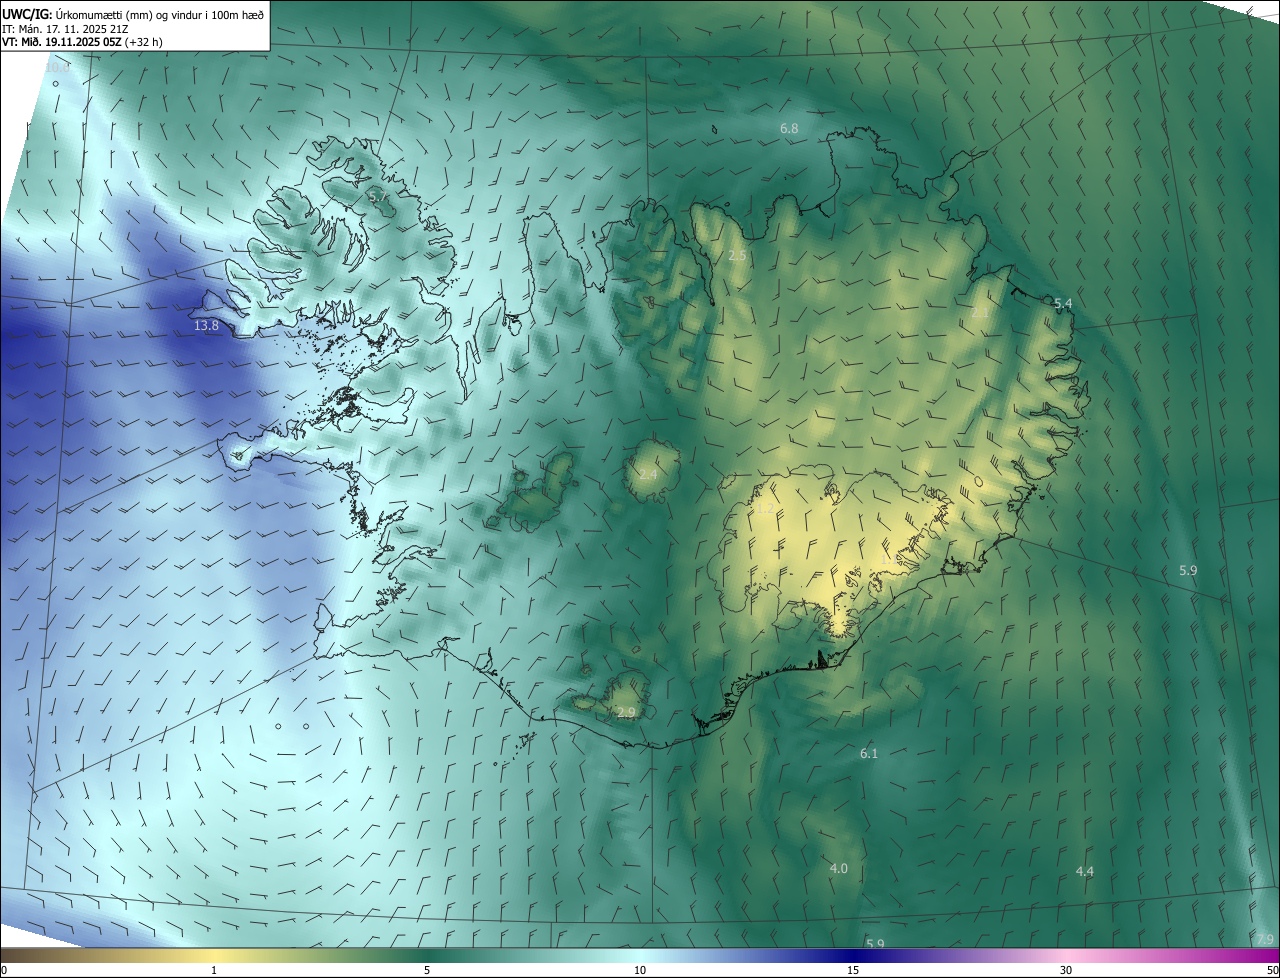Click the '1' tick on the color scale

point(214,970)
